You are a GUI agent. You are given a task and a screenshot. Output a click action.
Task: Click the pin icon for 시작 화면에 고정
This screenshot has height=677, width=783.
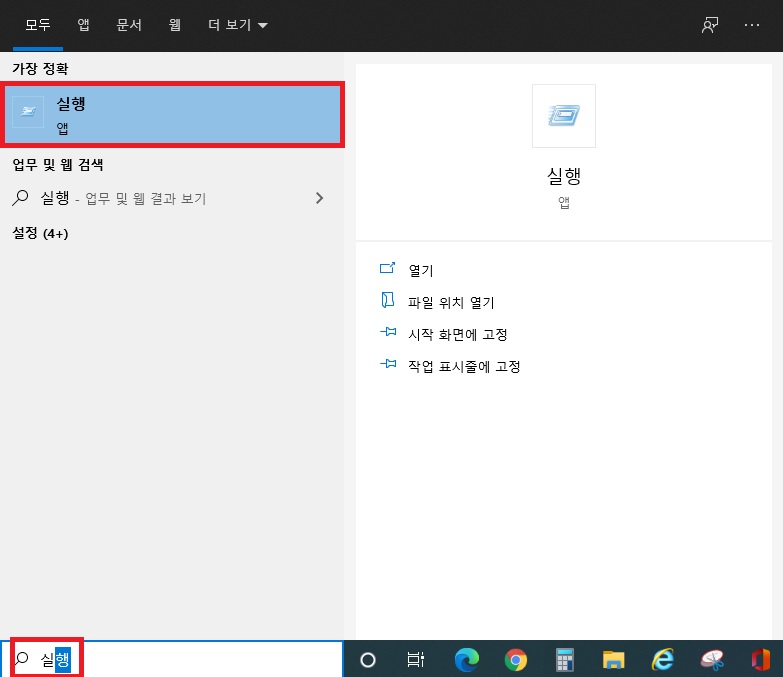[x=388, y=332]
